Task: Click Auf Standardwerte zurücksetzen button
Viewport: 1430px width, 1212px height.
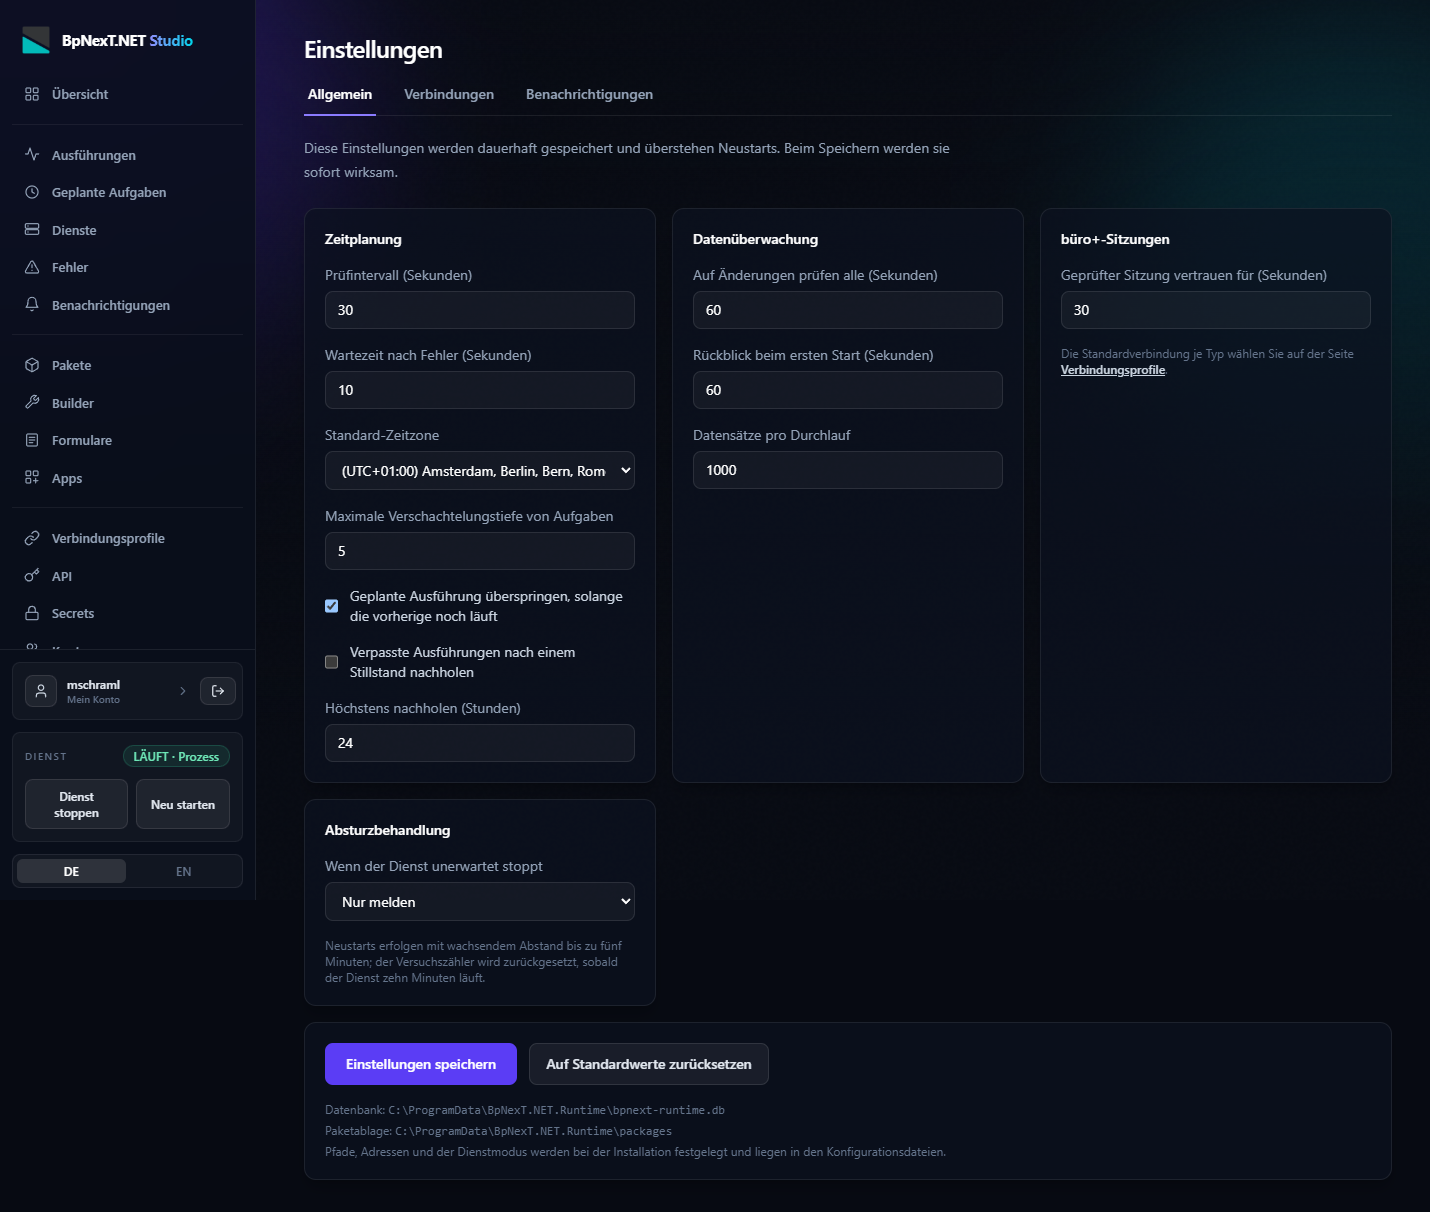Action: pos(649,1064)
